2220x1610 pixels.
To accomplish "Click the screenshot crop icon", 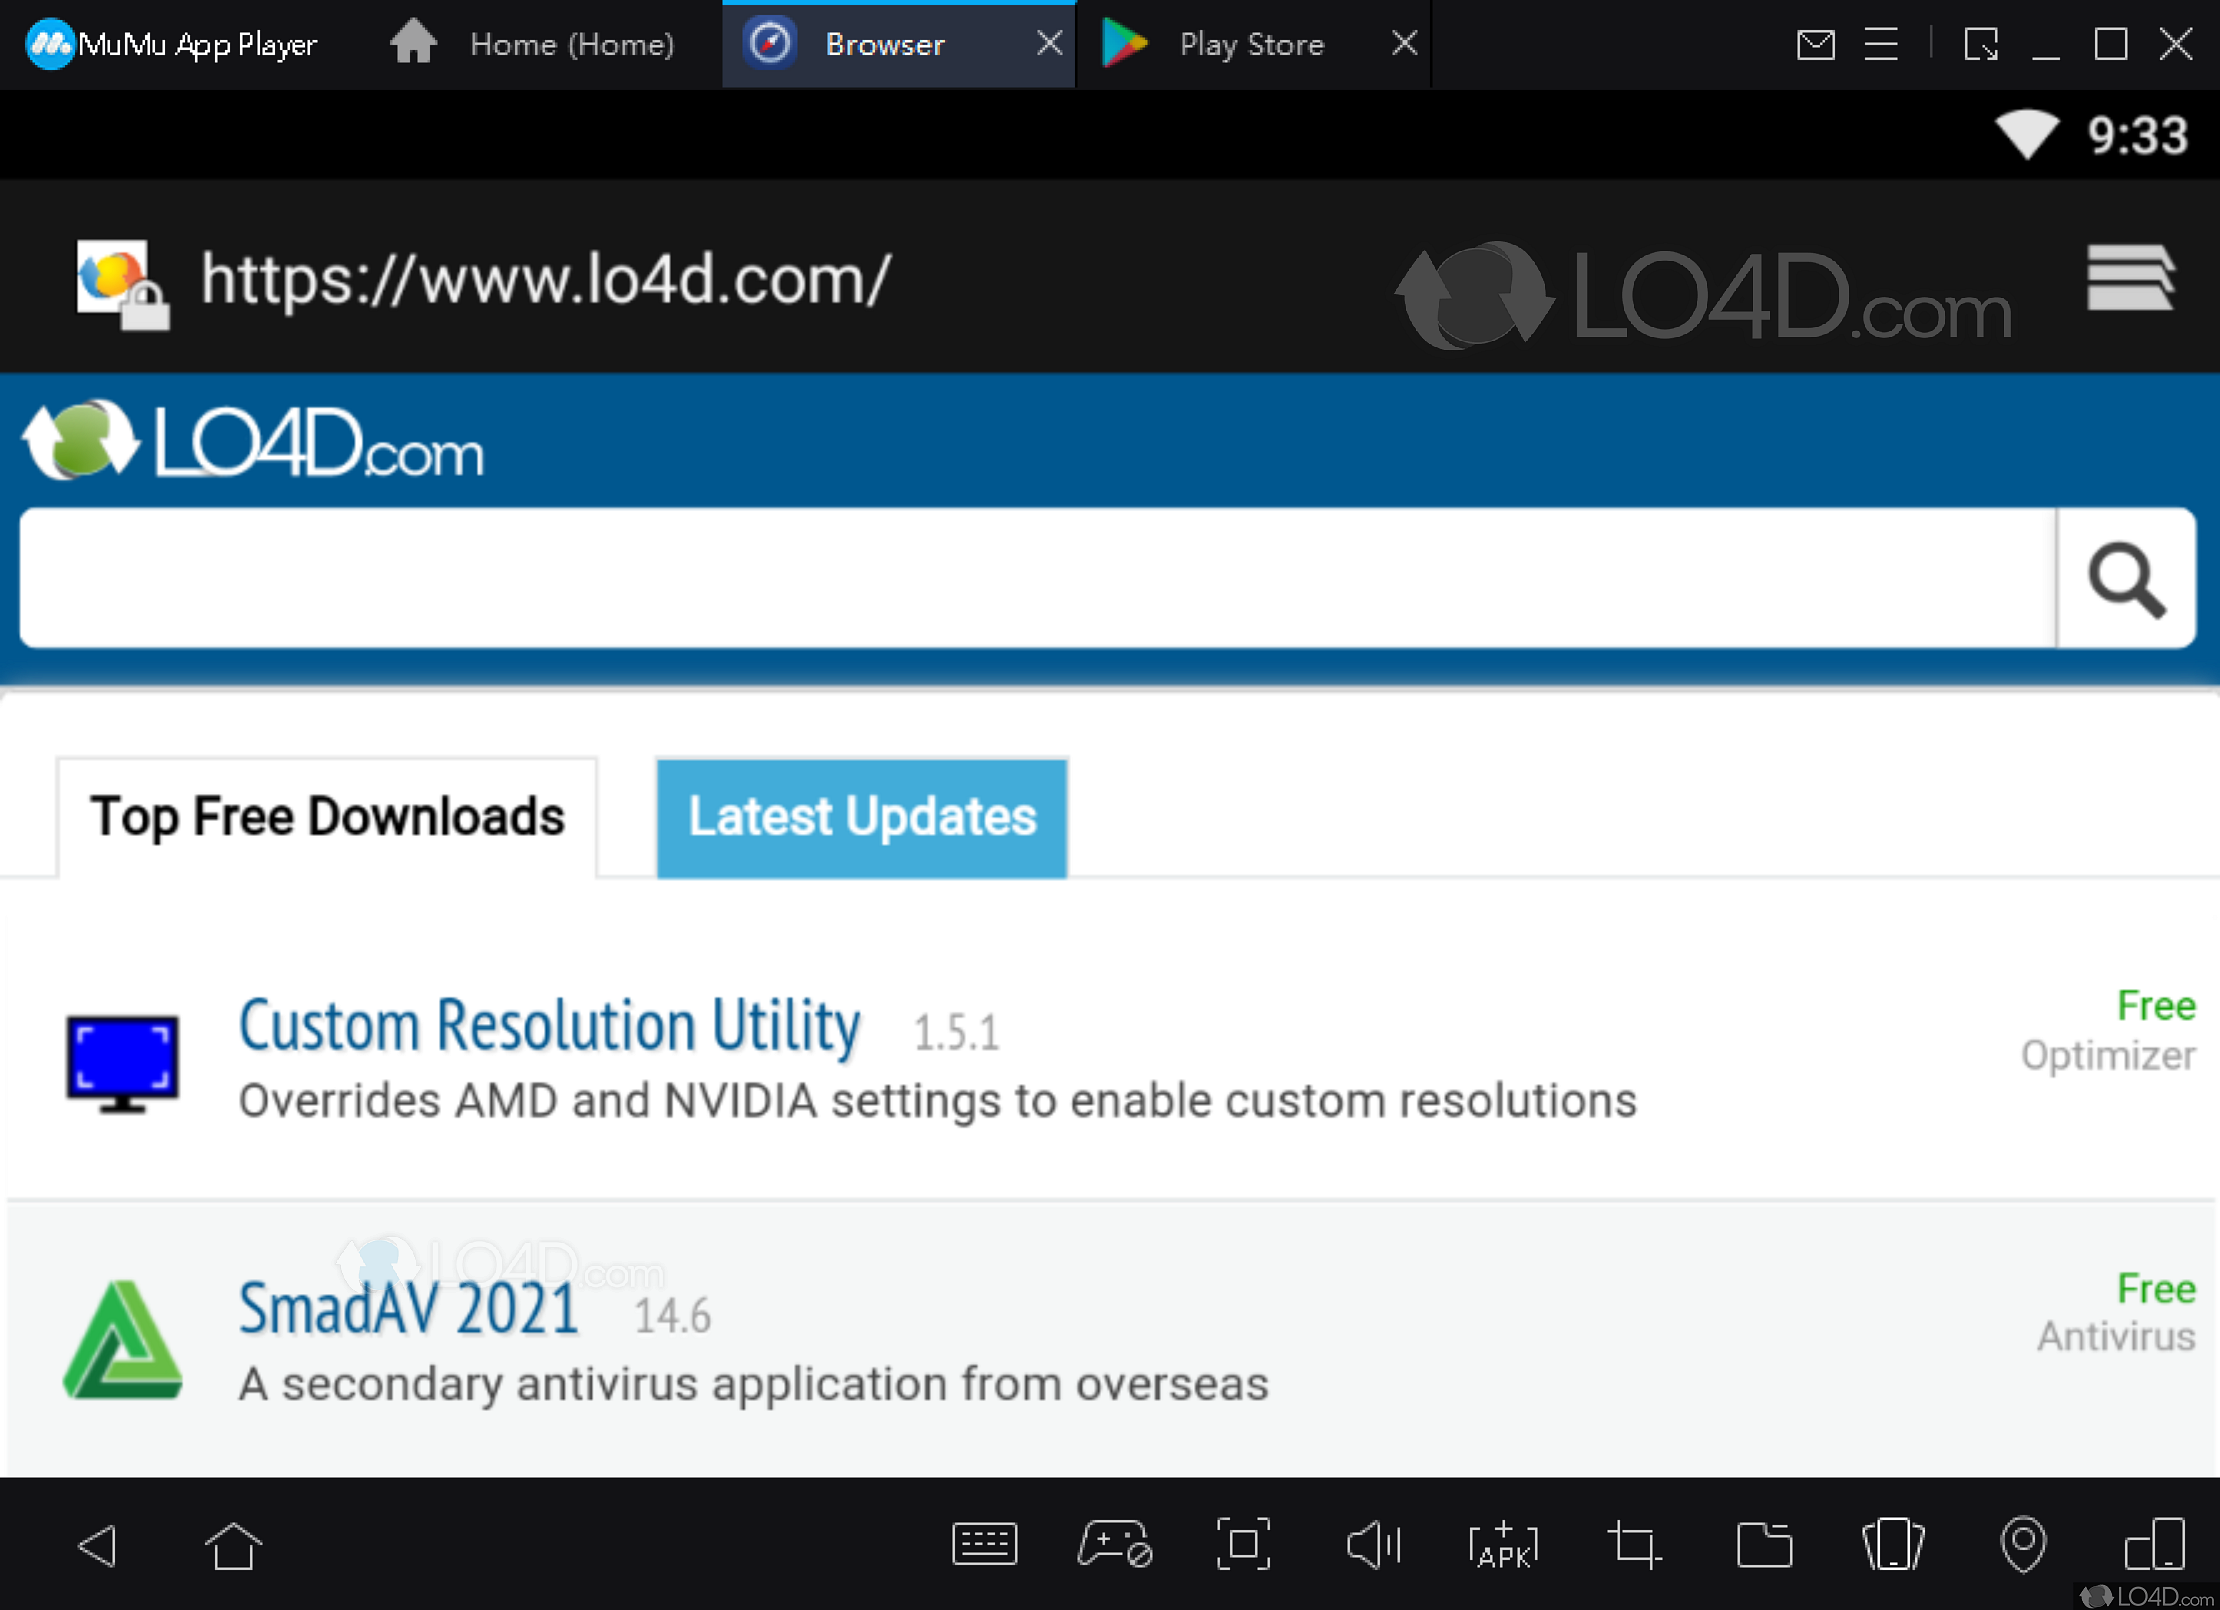I will point(1633,1545).
